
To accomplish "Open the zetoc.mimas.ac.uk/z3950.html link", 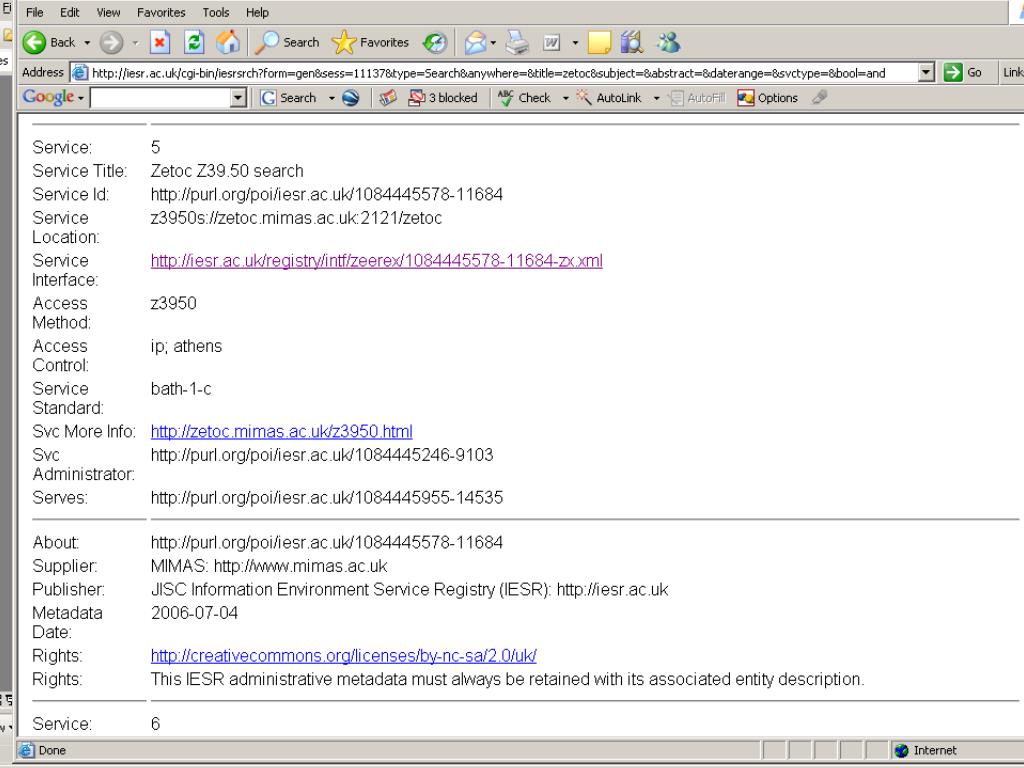I will (x=281, y=431).
